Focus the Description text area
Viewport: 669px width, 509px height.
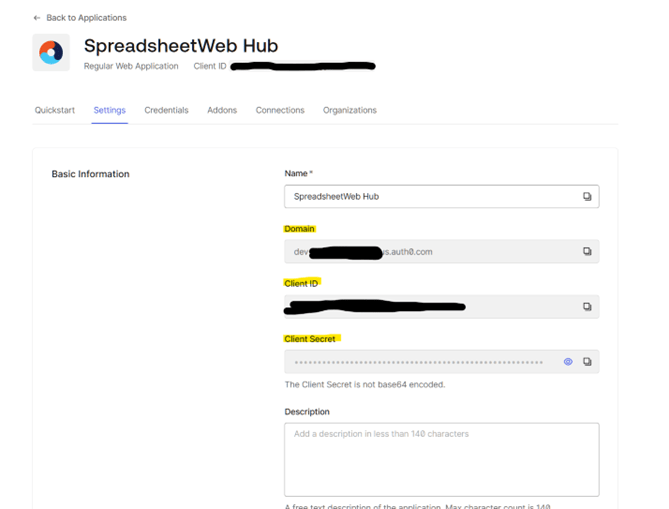pyautogui.click(x=441, y=459)
